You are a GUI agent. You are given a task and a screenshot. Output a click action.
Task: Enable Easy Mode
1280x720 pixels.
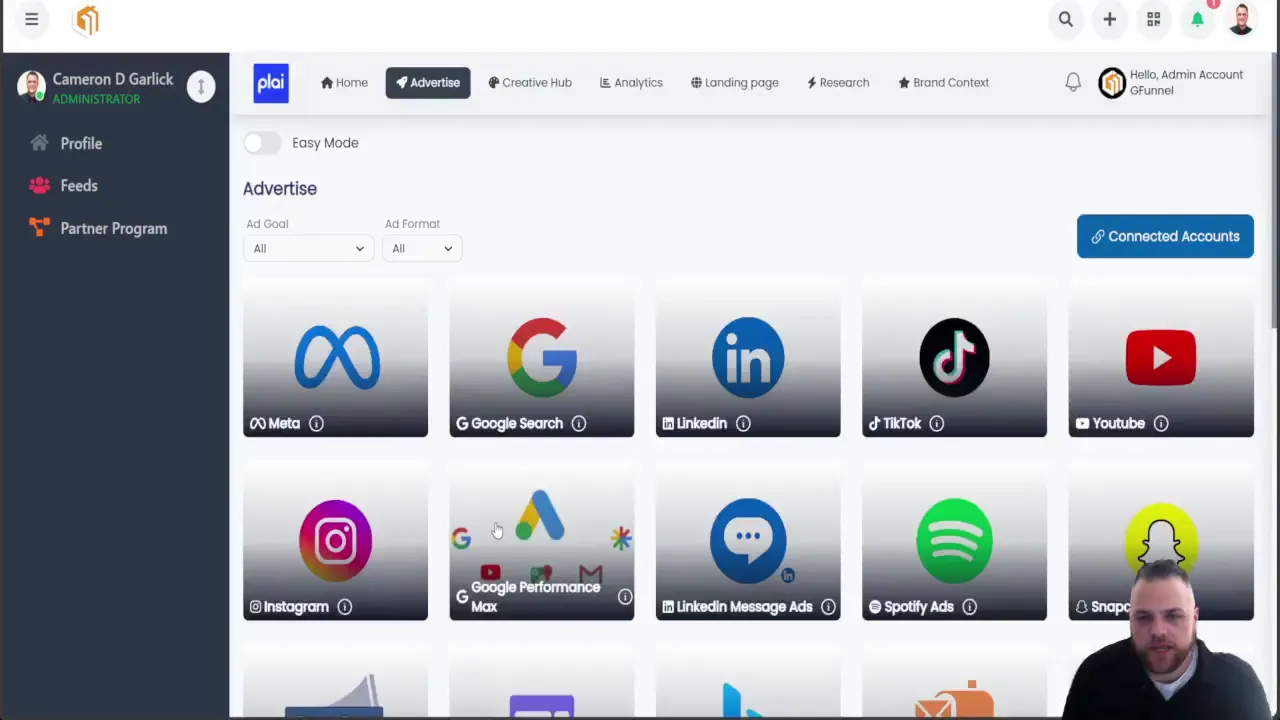[x=262, y=142]
